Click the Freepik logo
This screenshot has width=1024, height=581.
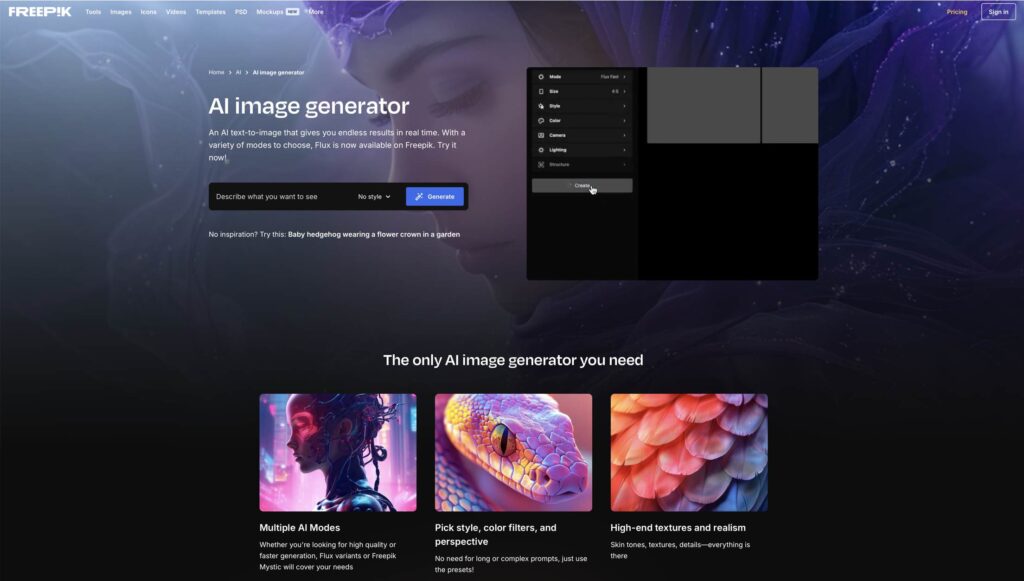pyautogui.click(x=40, y=12)
